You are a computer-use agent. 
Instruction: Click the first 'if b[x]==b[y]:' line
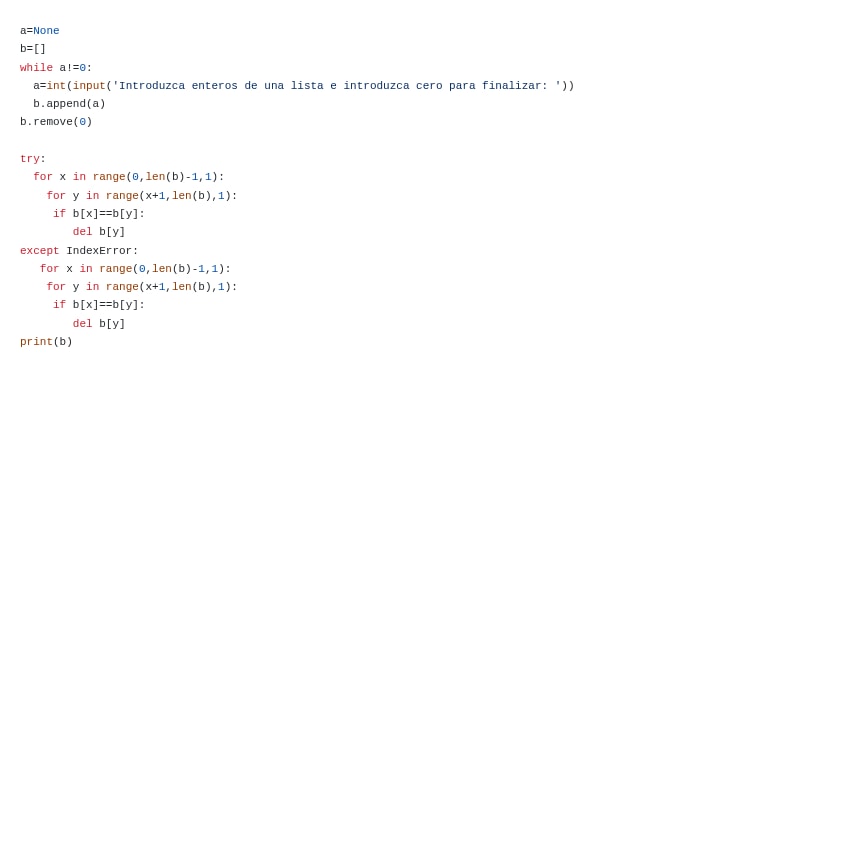coord(99,214)
